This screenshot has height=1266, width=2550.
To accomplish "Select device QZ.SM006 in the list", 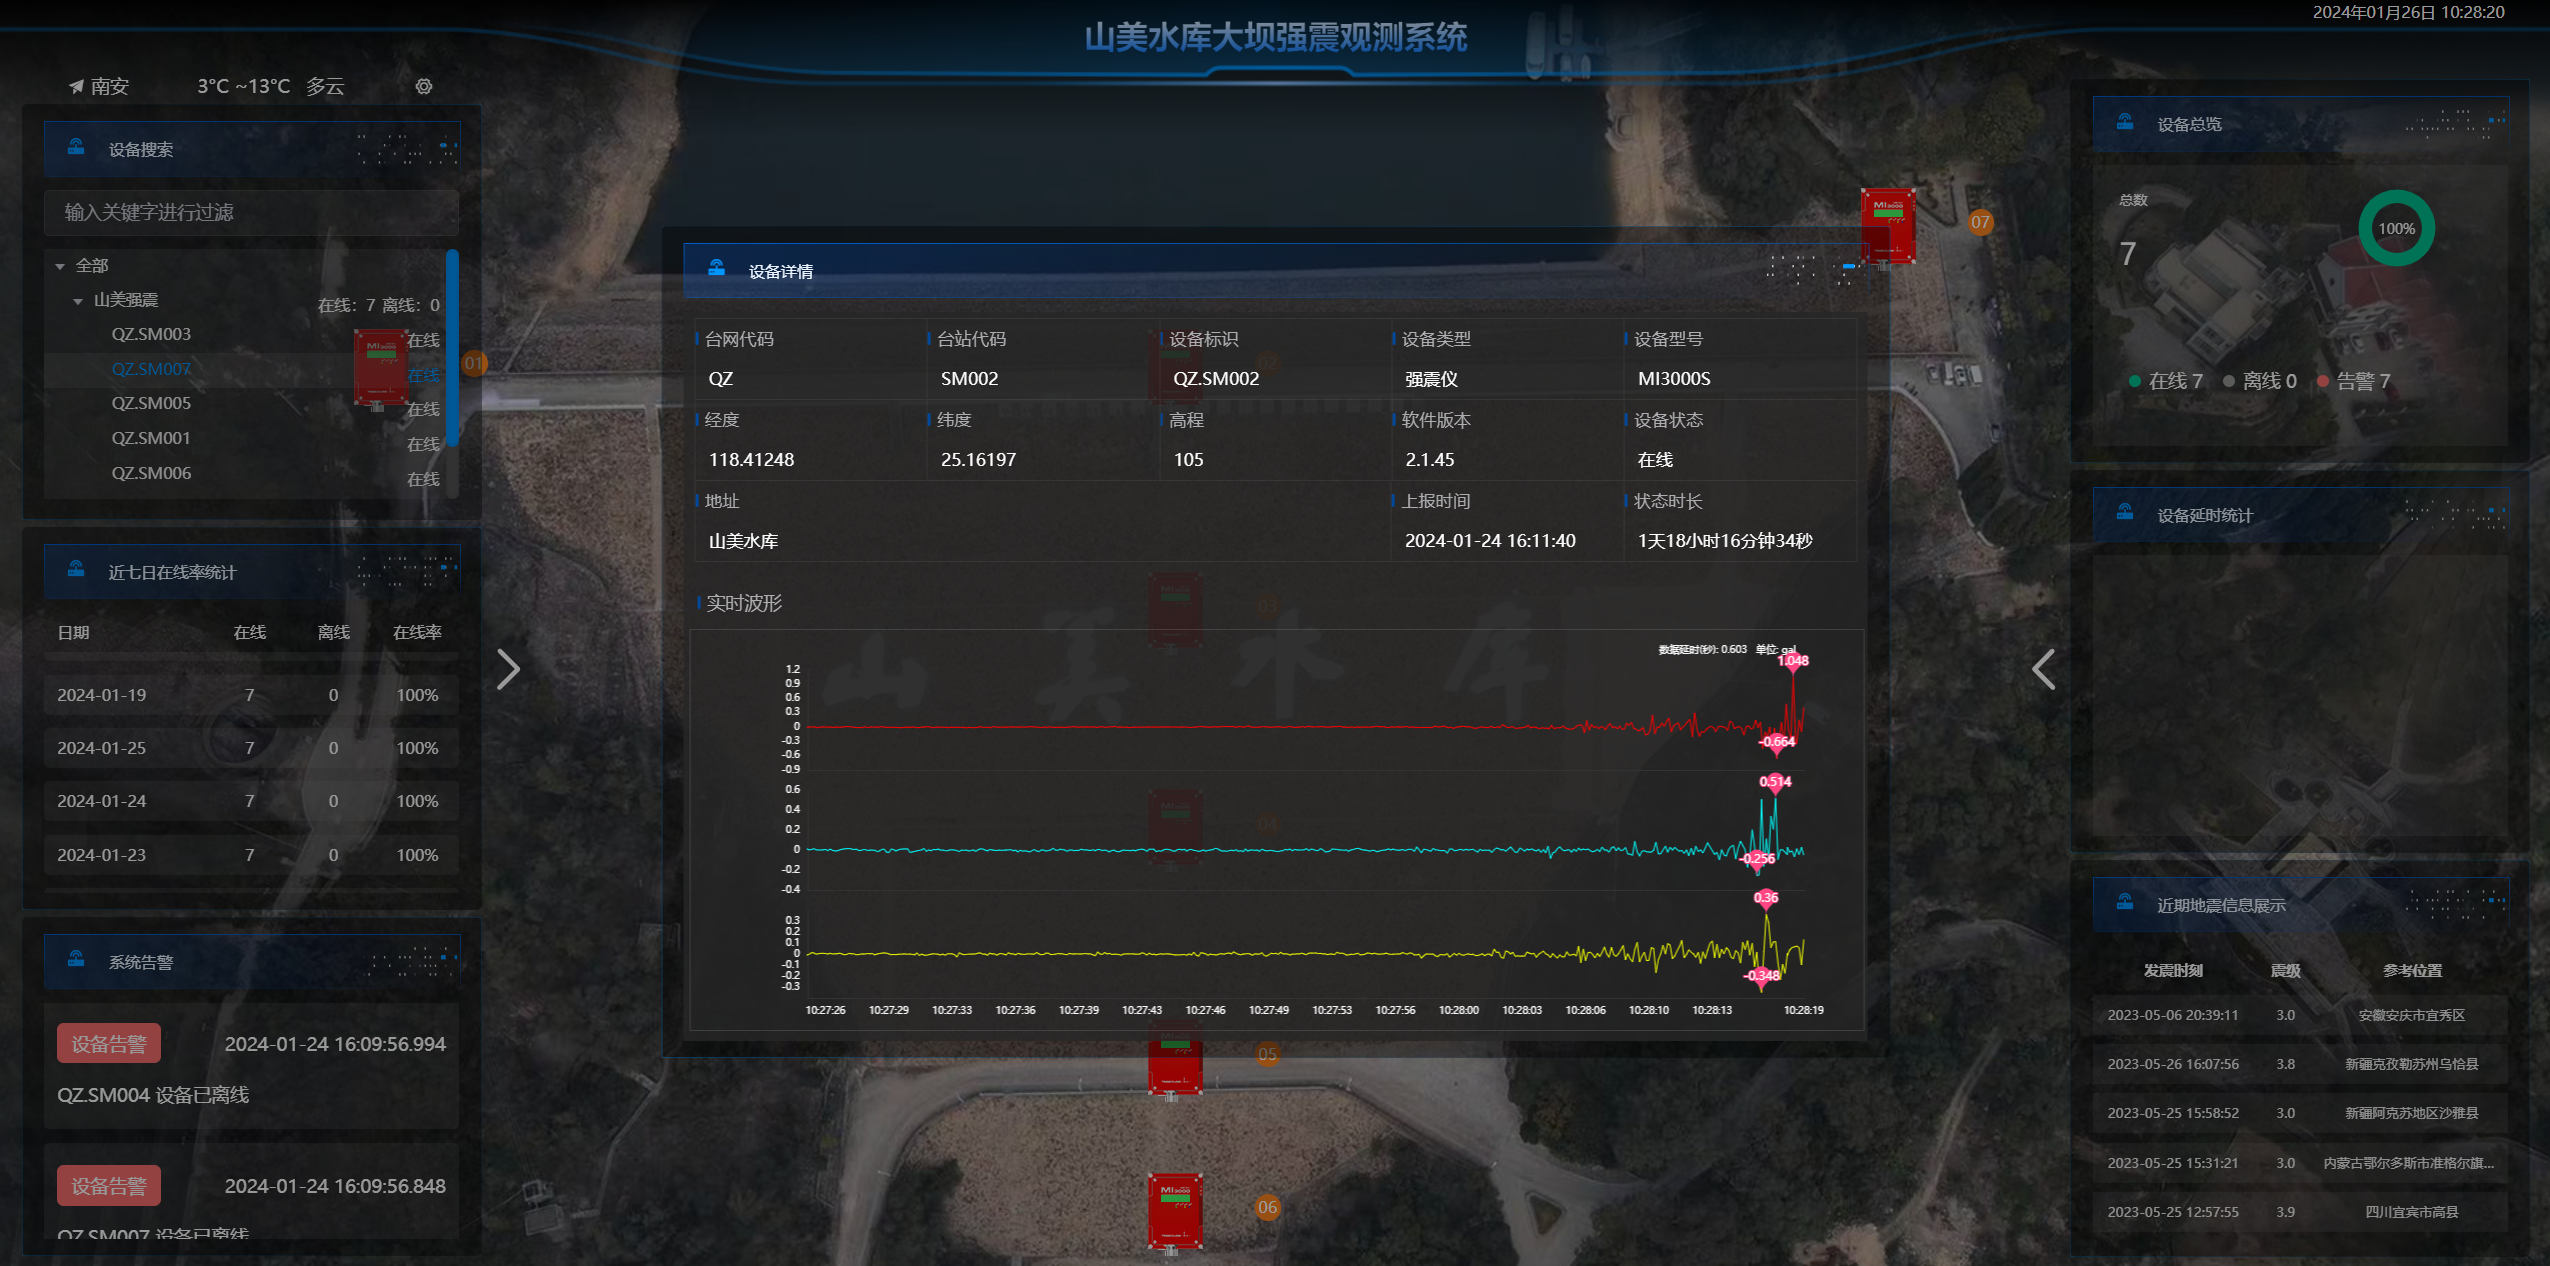I will (x=151, y=473).
